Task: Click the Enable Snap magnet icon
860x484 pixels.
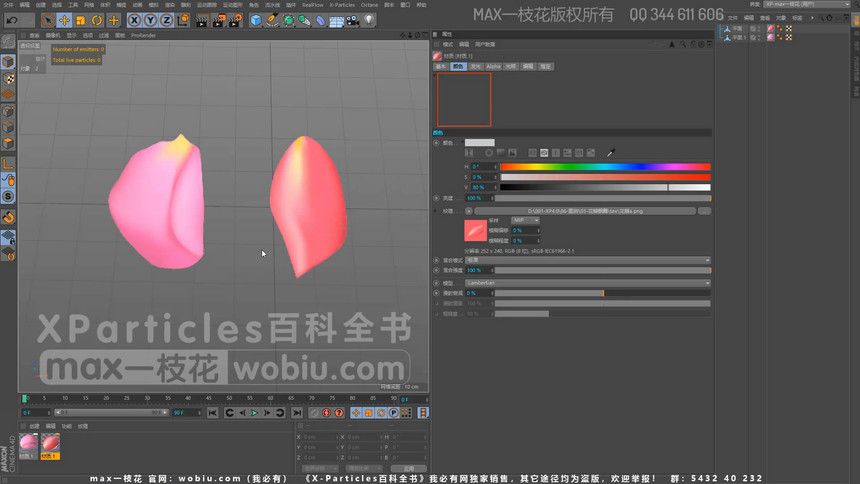Action: (x=8, y=217)
